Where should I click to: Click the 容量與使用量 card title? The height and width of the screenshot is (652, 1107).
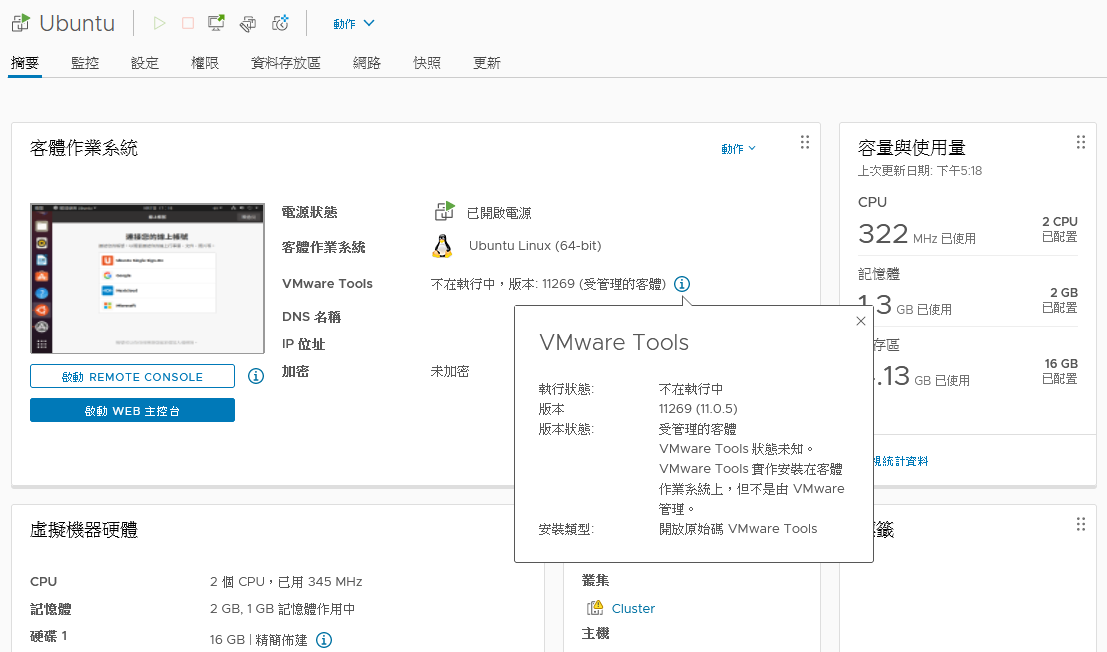click(911, 147)
